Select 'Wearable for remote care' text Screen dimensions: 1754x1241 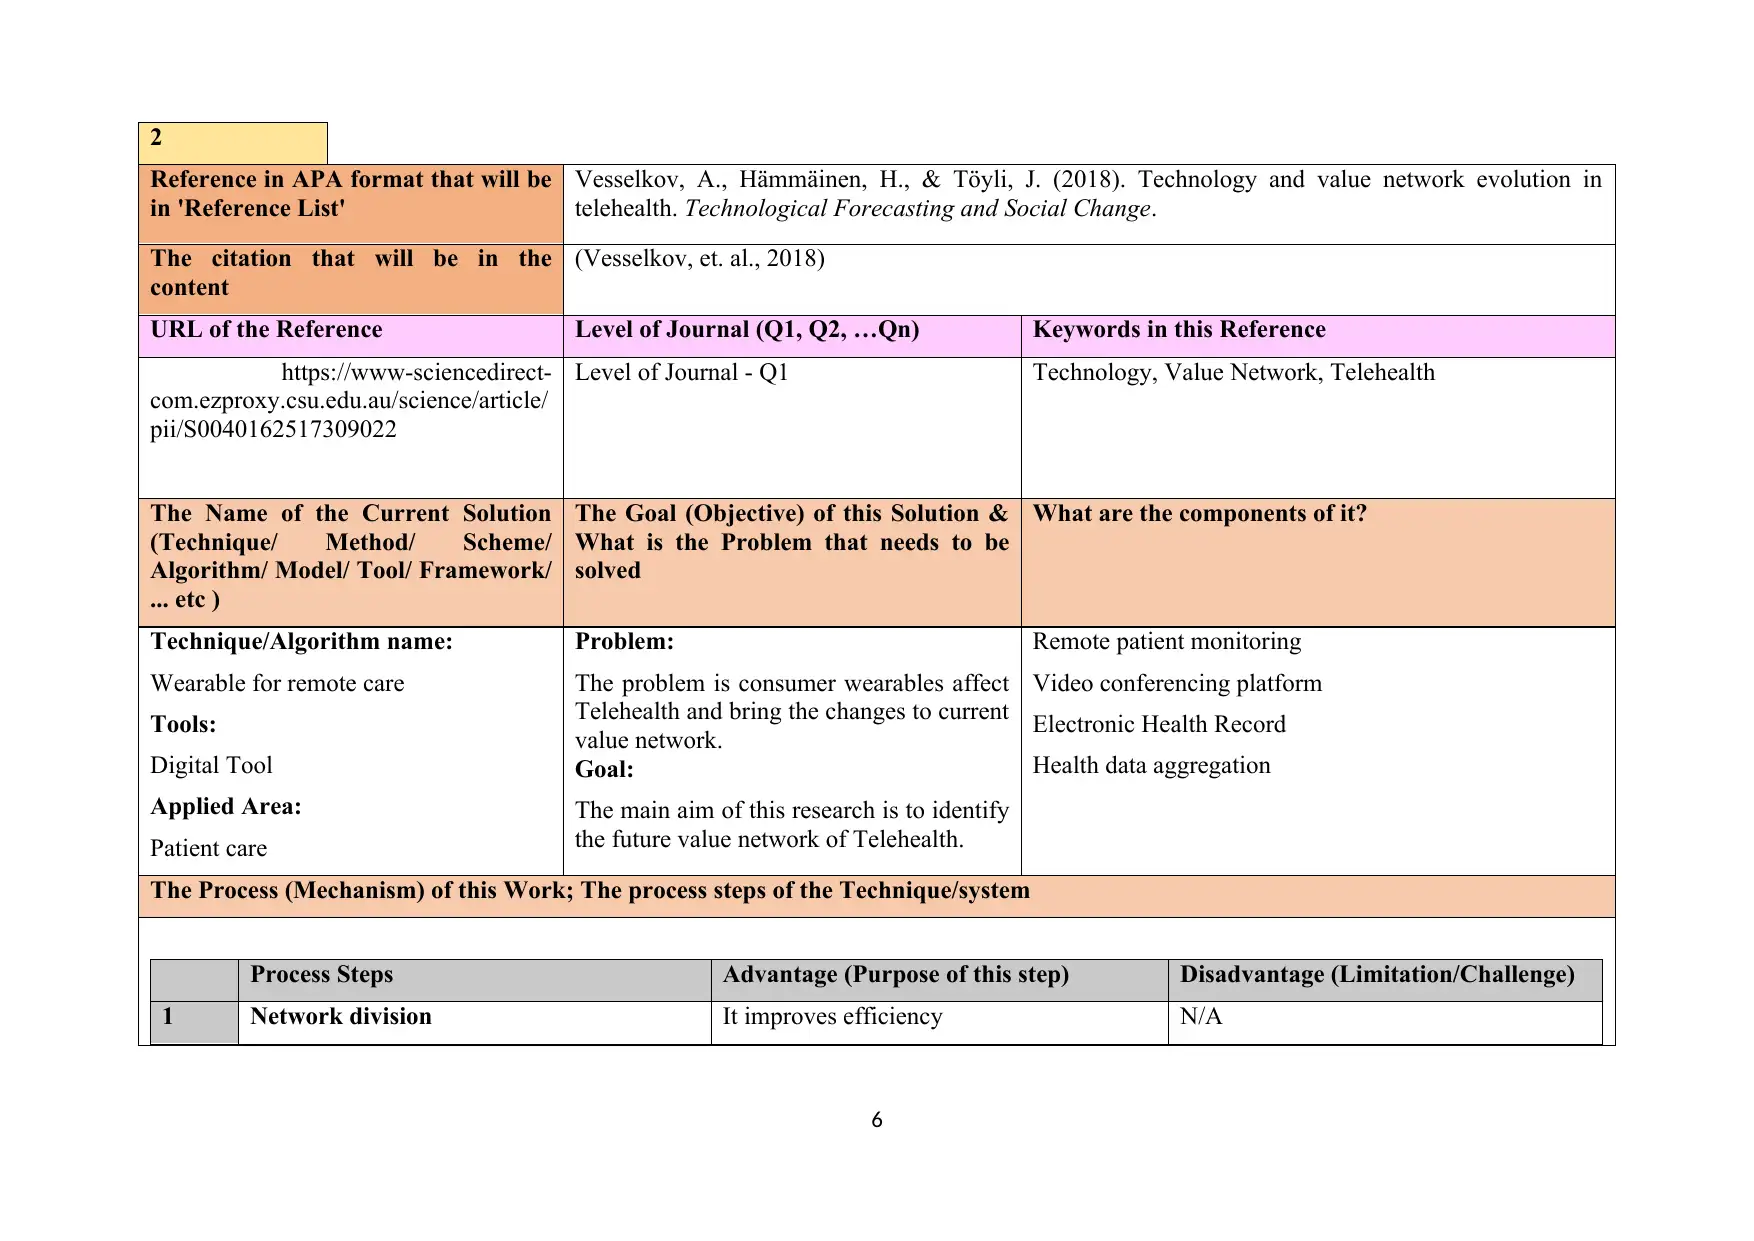tap(277, 684)
